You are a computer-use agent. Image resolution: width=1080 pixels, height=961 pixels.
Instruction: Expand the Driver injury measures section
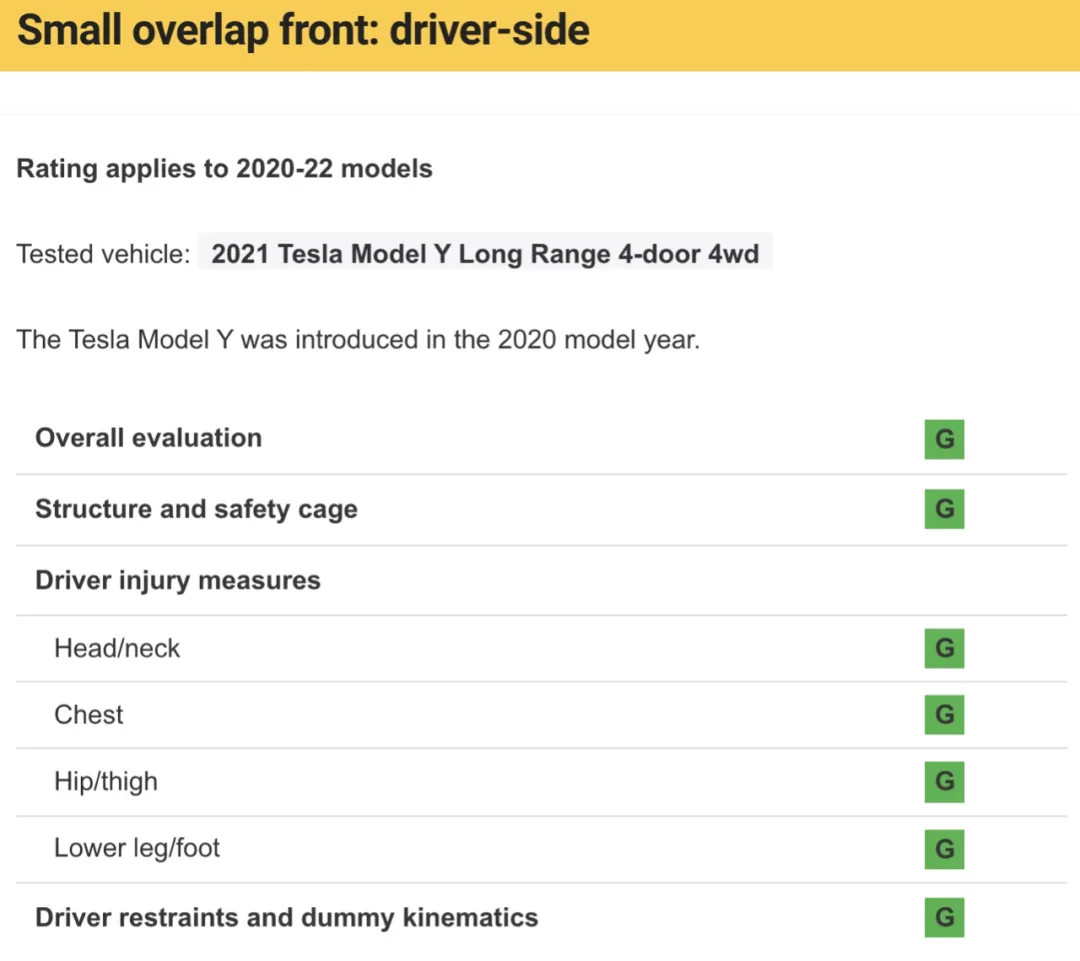tap(178, 581)
